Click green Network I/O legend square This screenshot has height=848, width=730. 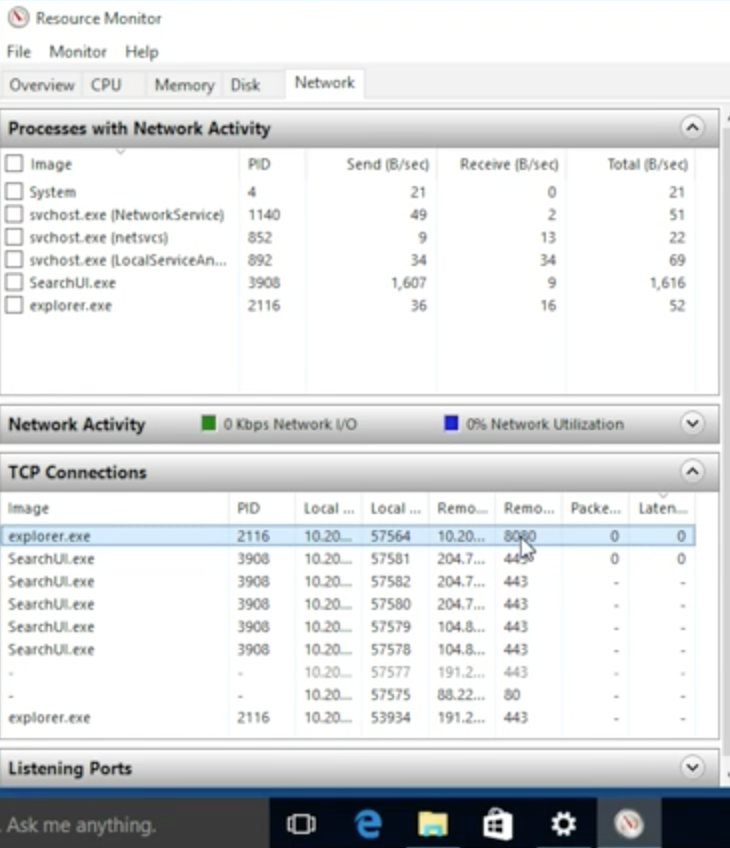208,423
